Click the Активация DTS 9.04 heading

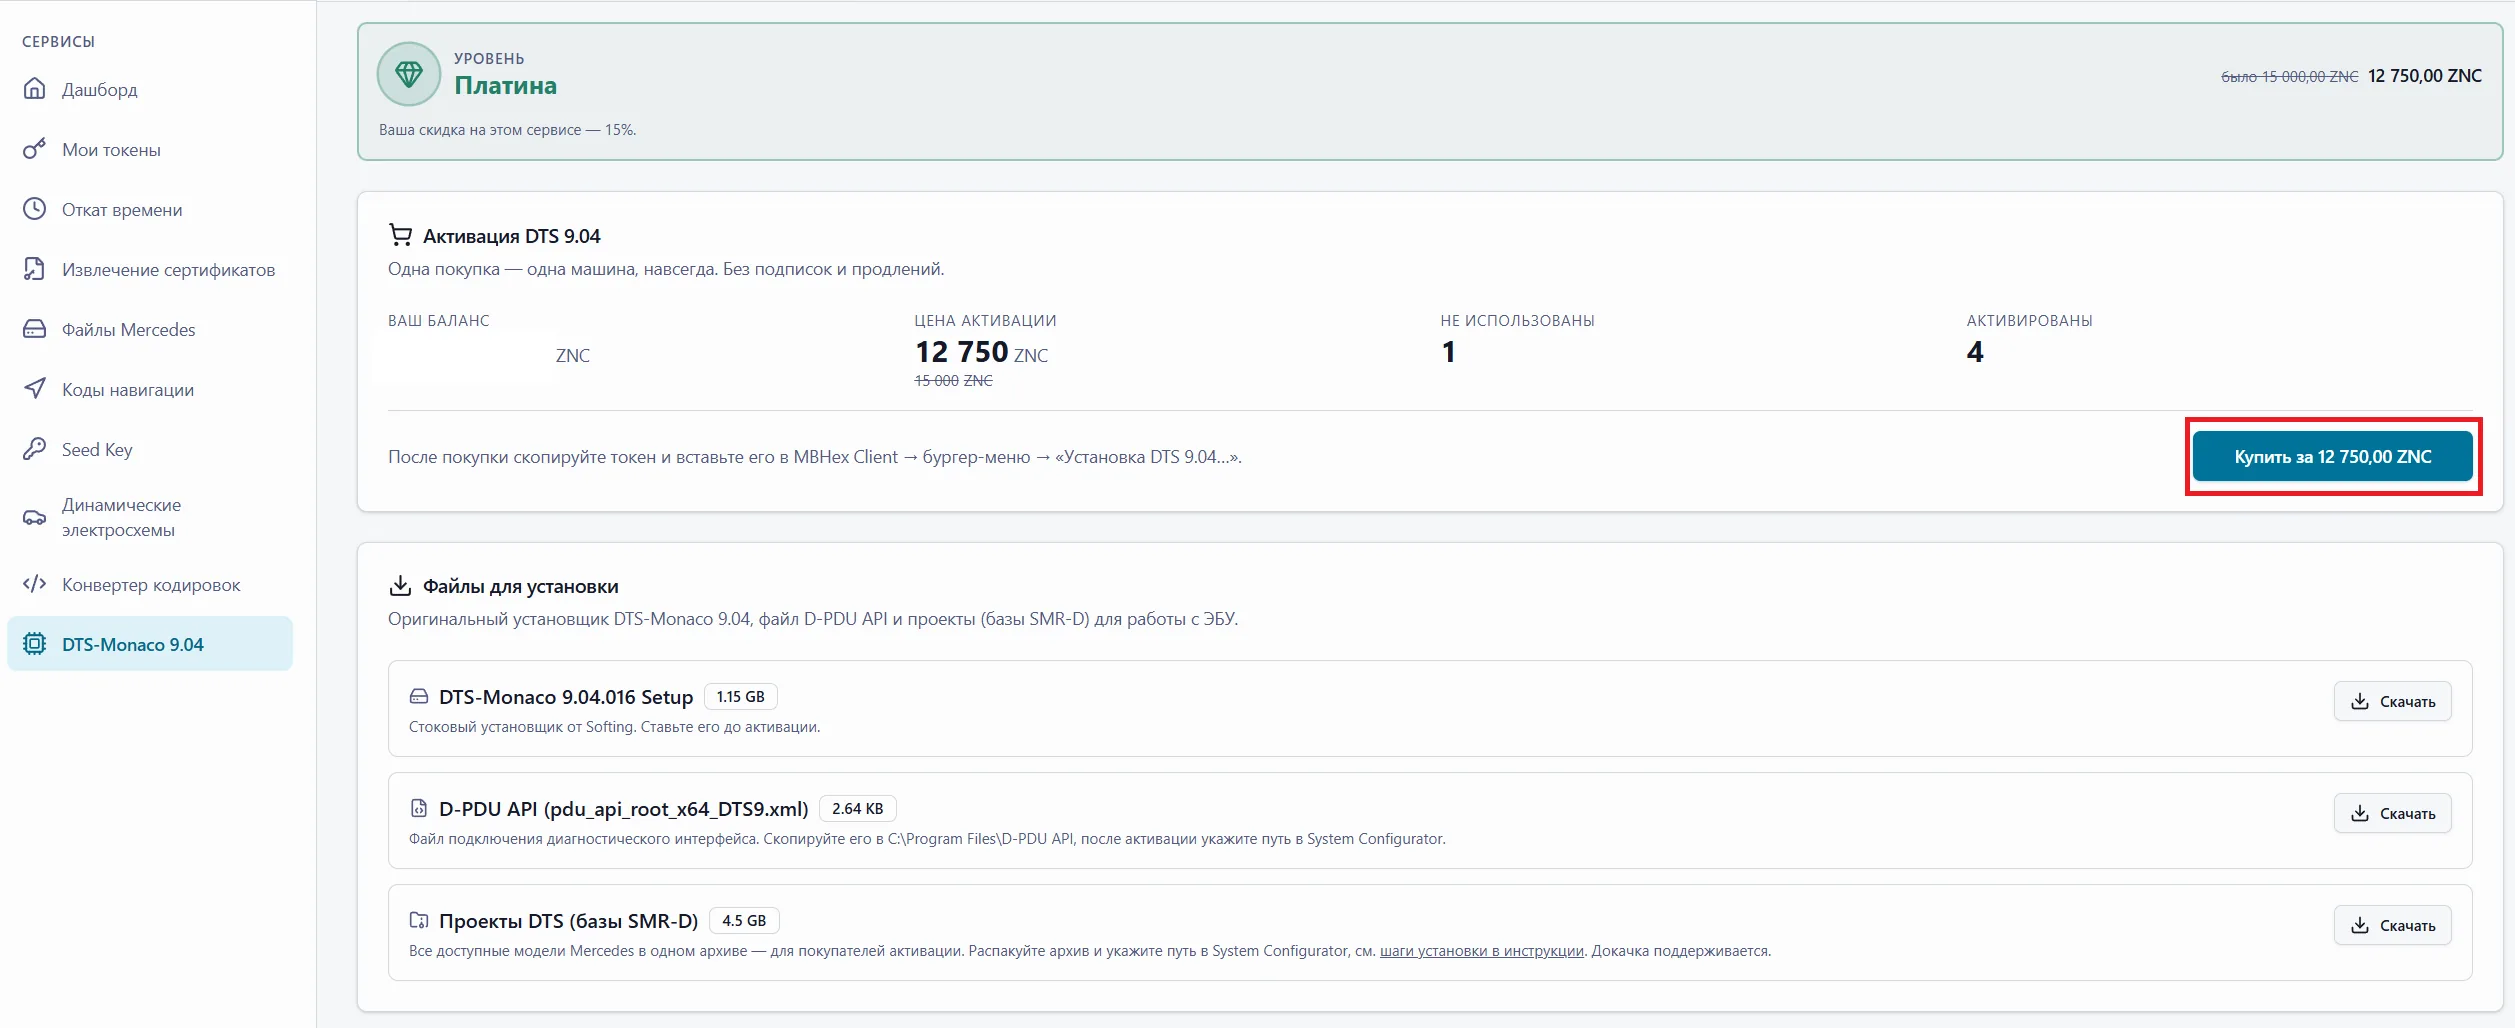click(511, 236)
